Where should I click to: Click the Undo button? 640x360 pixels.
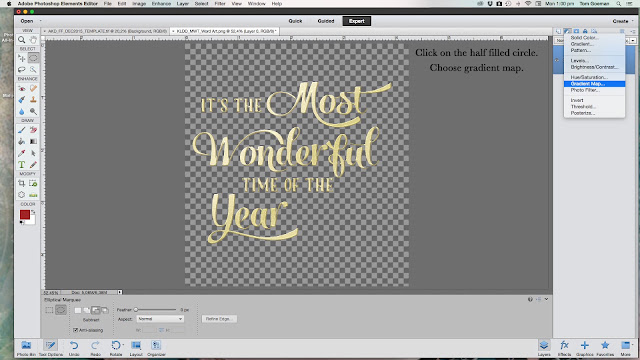point(74,348)
